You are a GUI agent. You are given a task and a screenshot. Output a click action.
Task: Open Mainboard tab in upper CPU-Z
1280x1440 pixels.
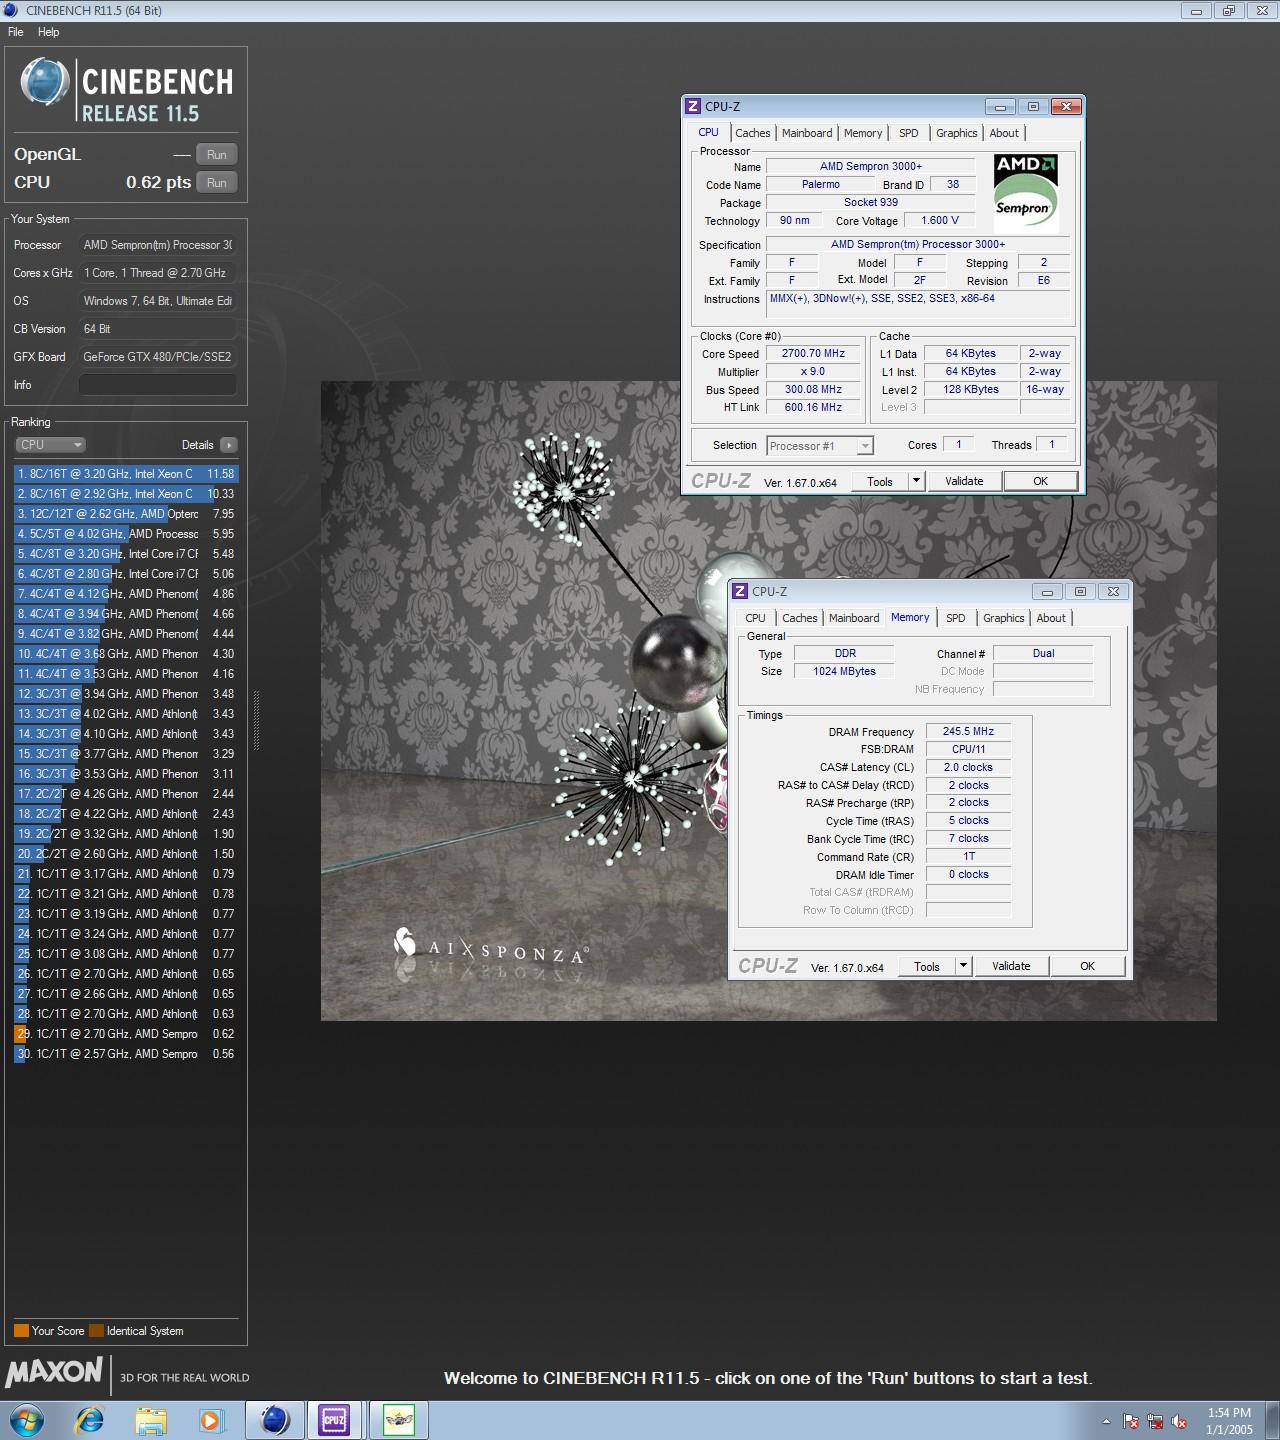(807, 133)
